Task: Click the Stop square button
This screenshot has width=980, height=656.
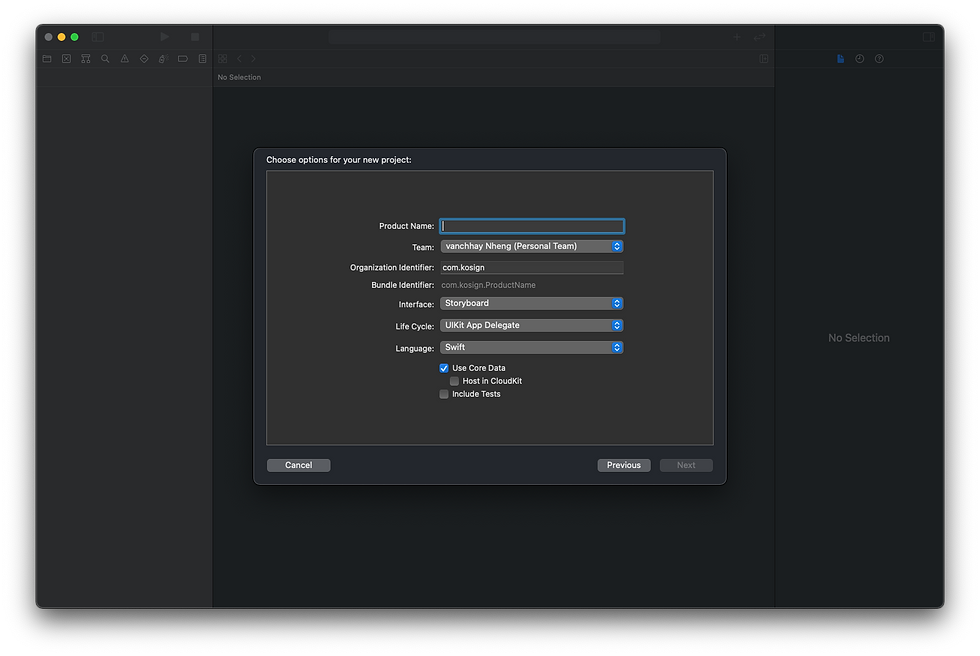Action: [x=195, y=37]
